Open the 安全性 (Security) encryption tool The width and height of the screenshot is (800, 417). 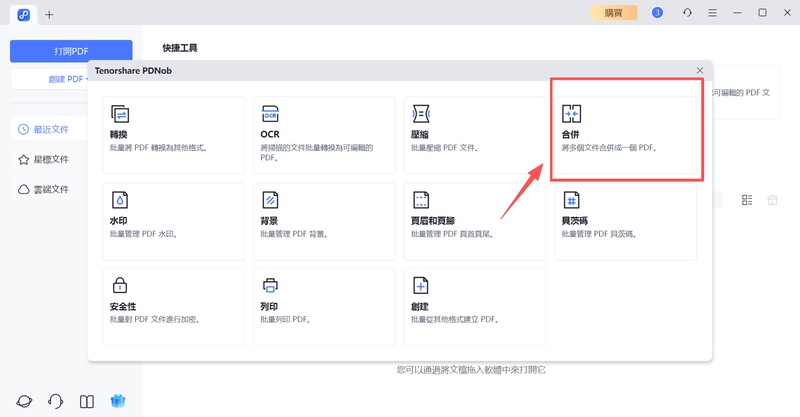pos(173,306)
